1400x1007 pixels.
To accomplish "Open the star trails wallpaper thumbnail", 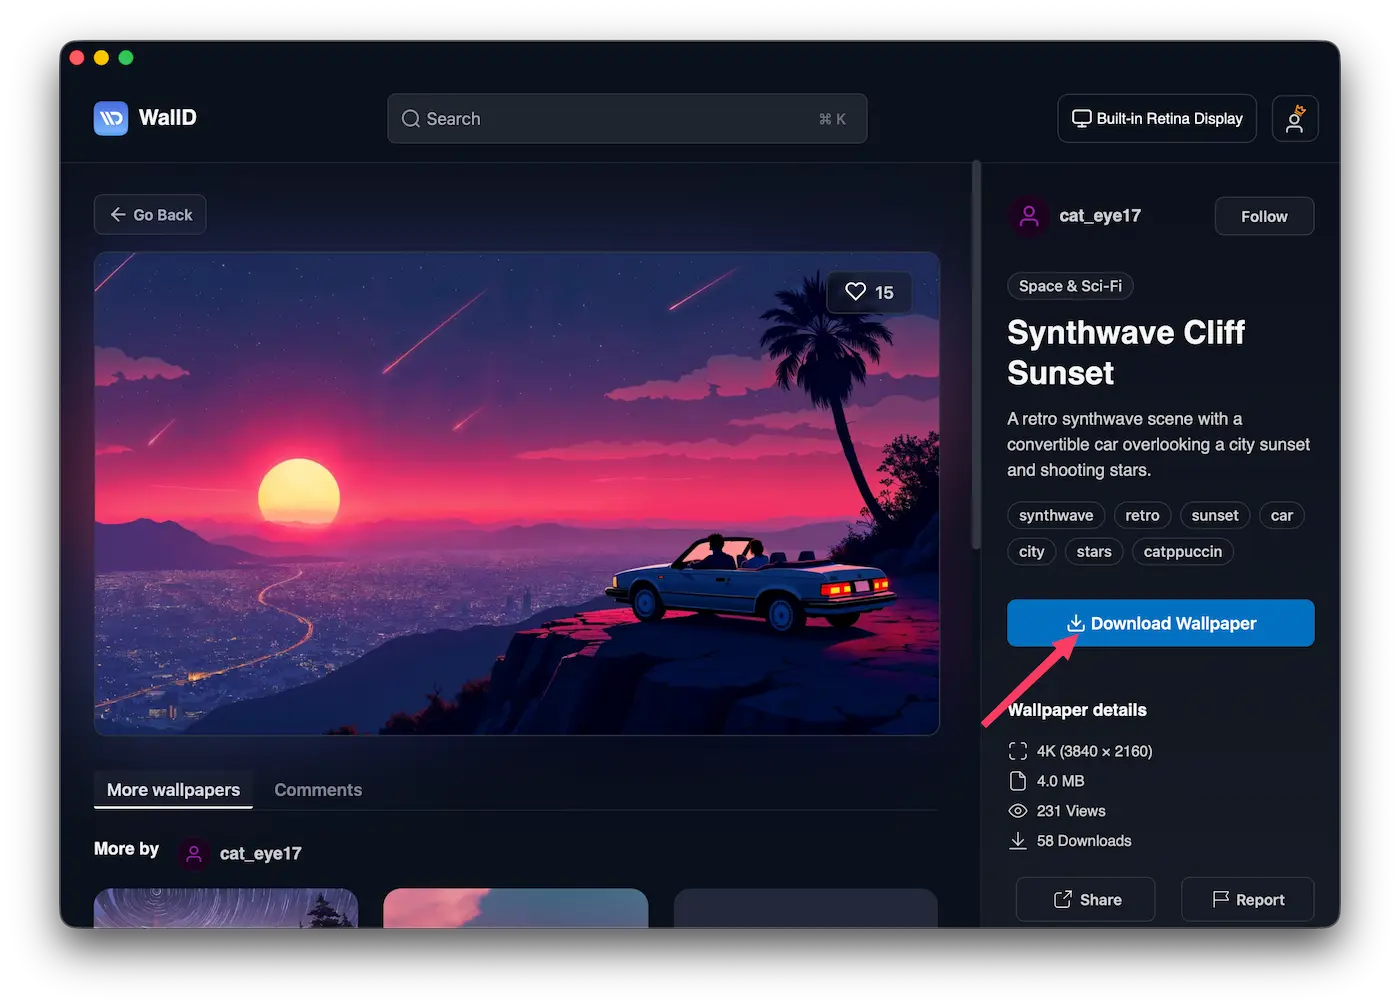I will click(225, 908).
